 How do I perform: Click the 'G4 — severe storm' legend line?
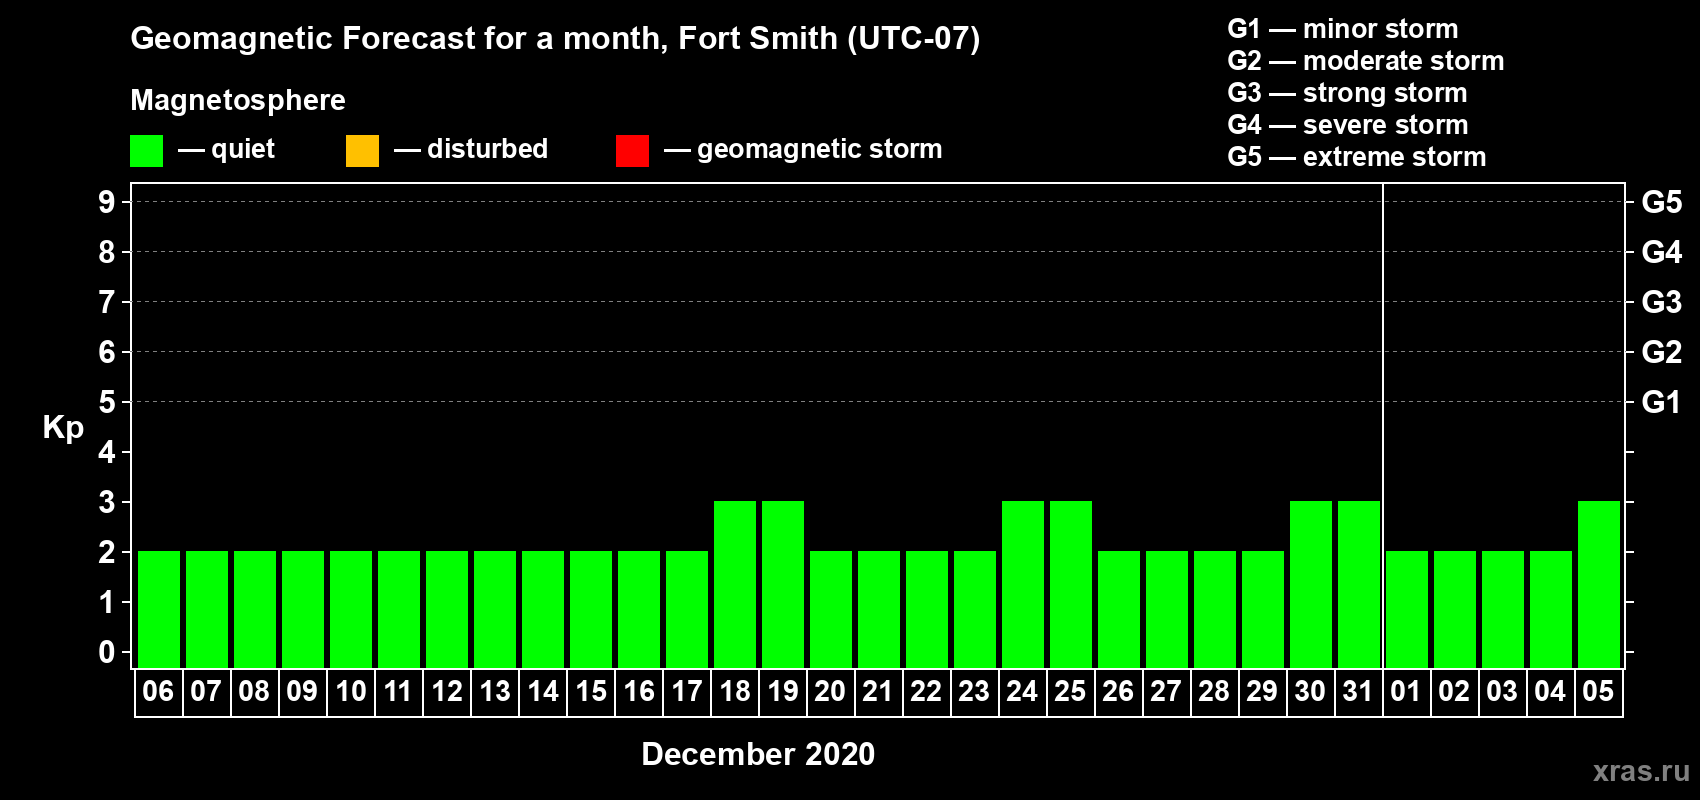(1347, 125)
